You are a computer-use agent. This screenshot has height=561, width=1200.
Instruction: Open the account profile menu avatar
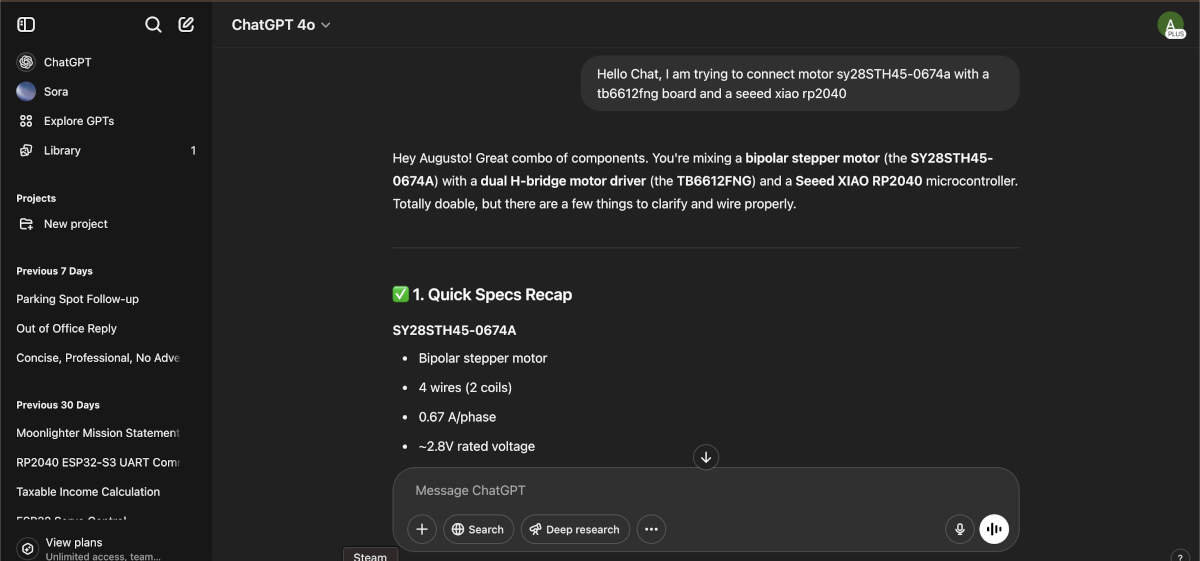(1170, 25)
